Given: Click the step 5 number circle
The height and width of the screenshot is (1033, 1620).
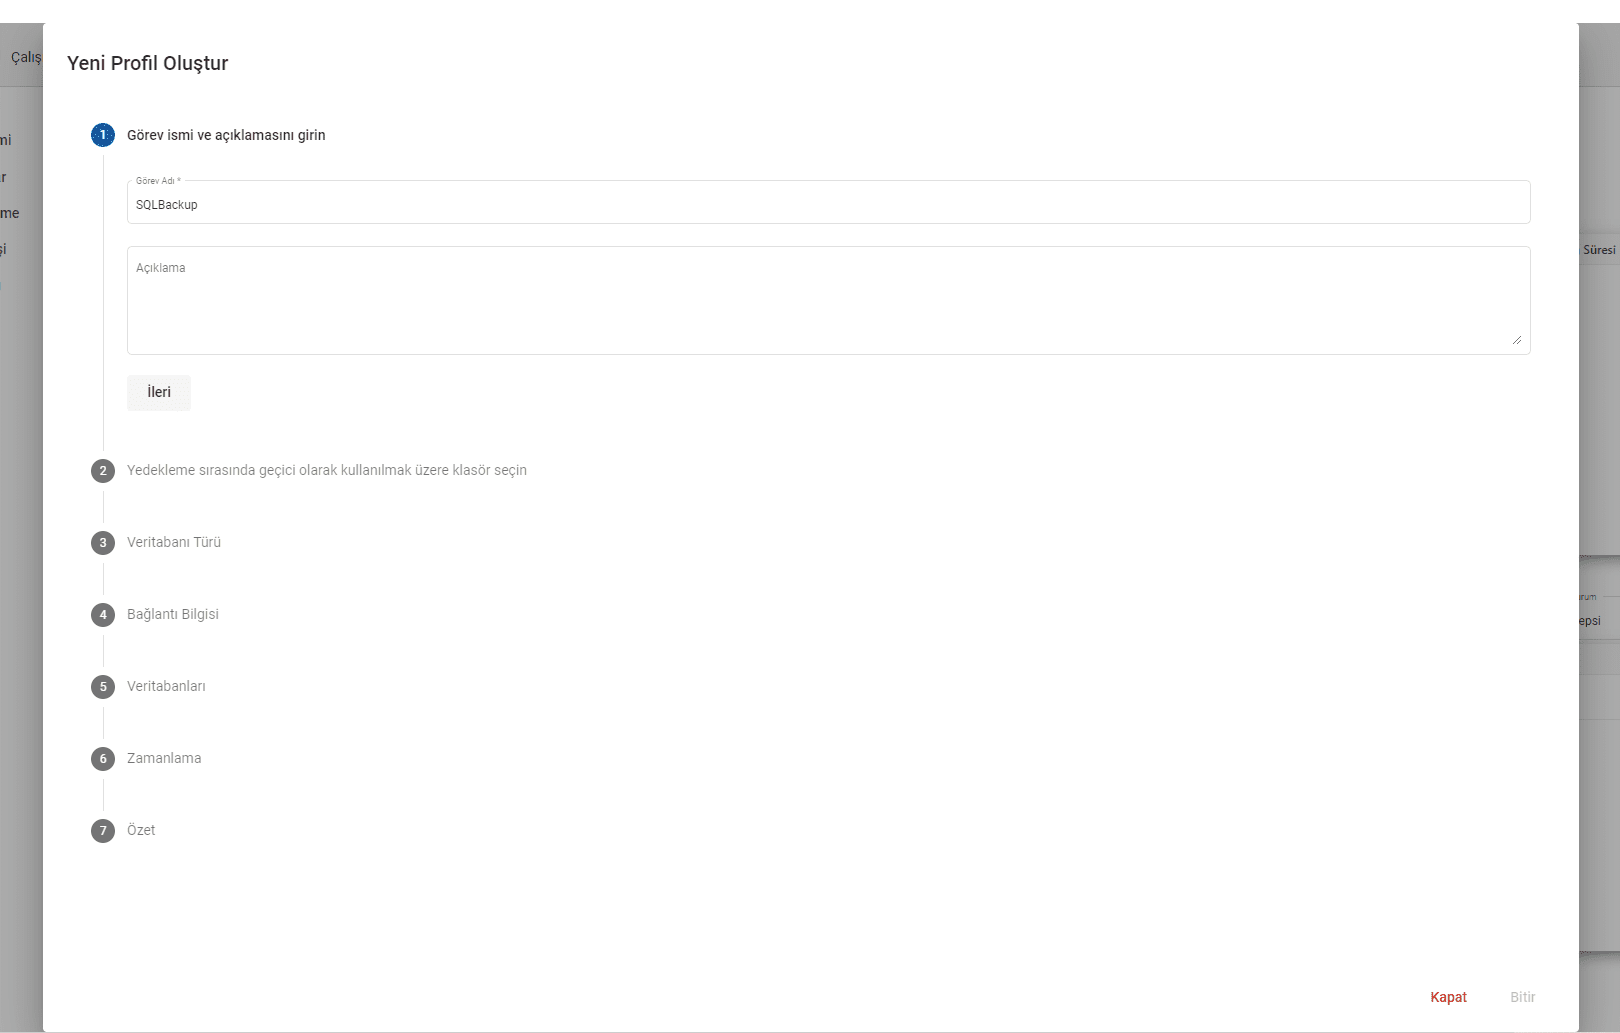Looking at the screenshot, I should 103,687.
